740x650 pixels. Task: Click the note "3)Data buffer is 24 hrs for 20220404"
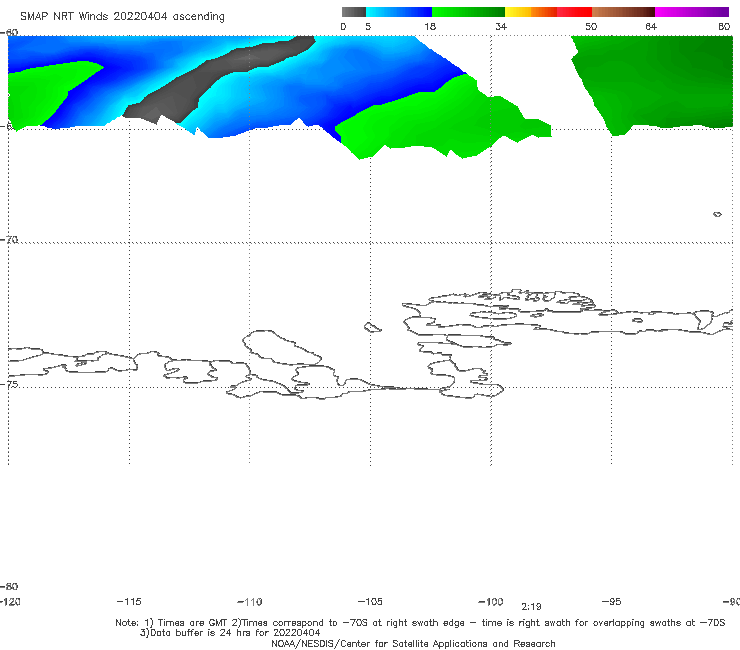tap(230, 633)
